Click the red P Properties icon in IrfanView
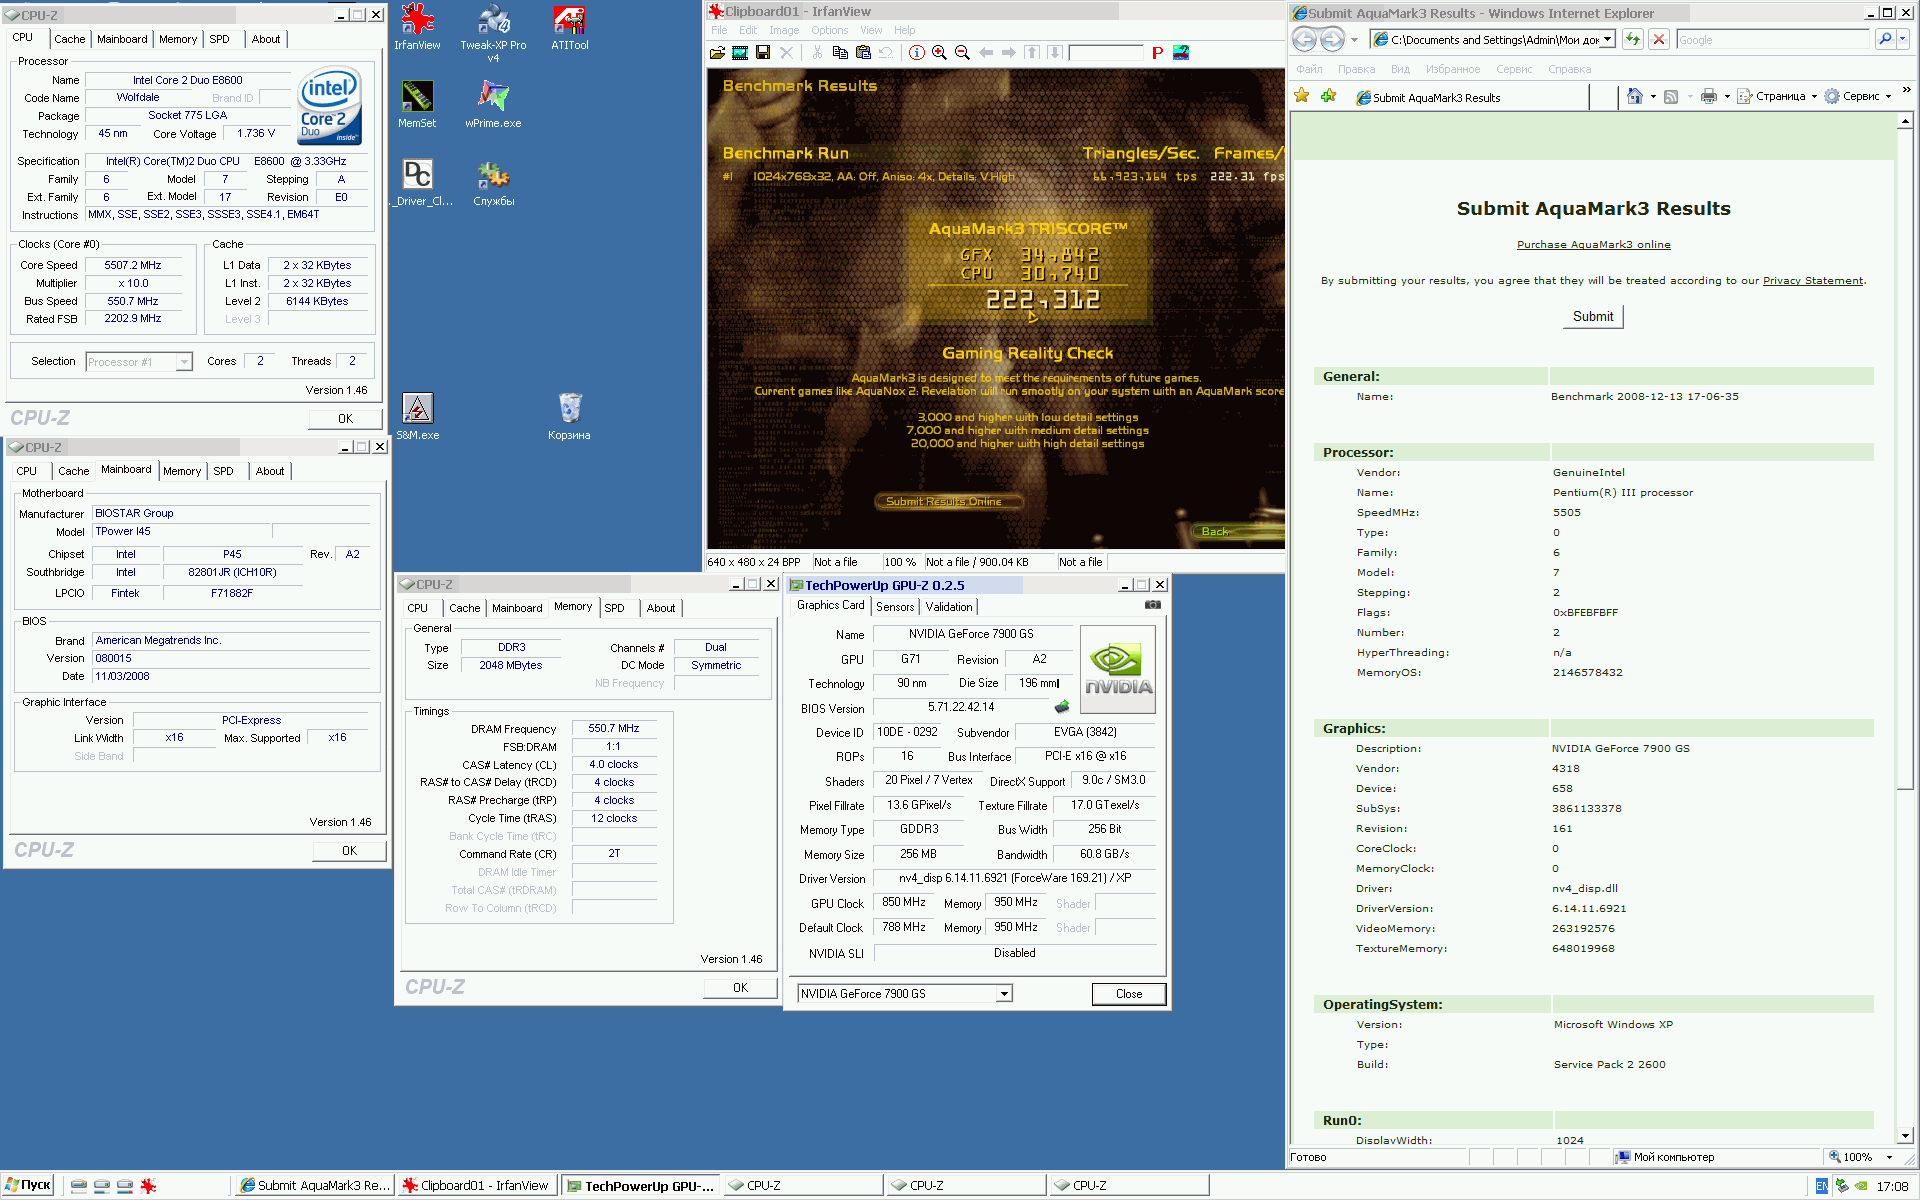This screenshot has width=1920, height=1200. point(1157,53)
